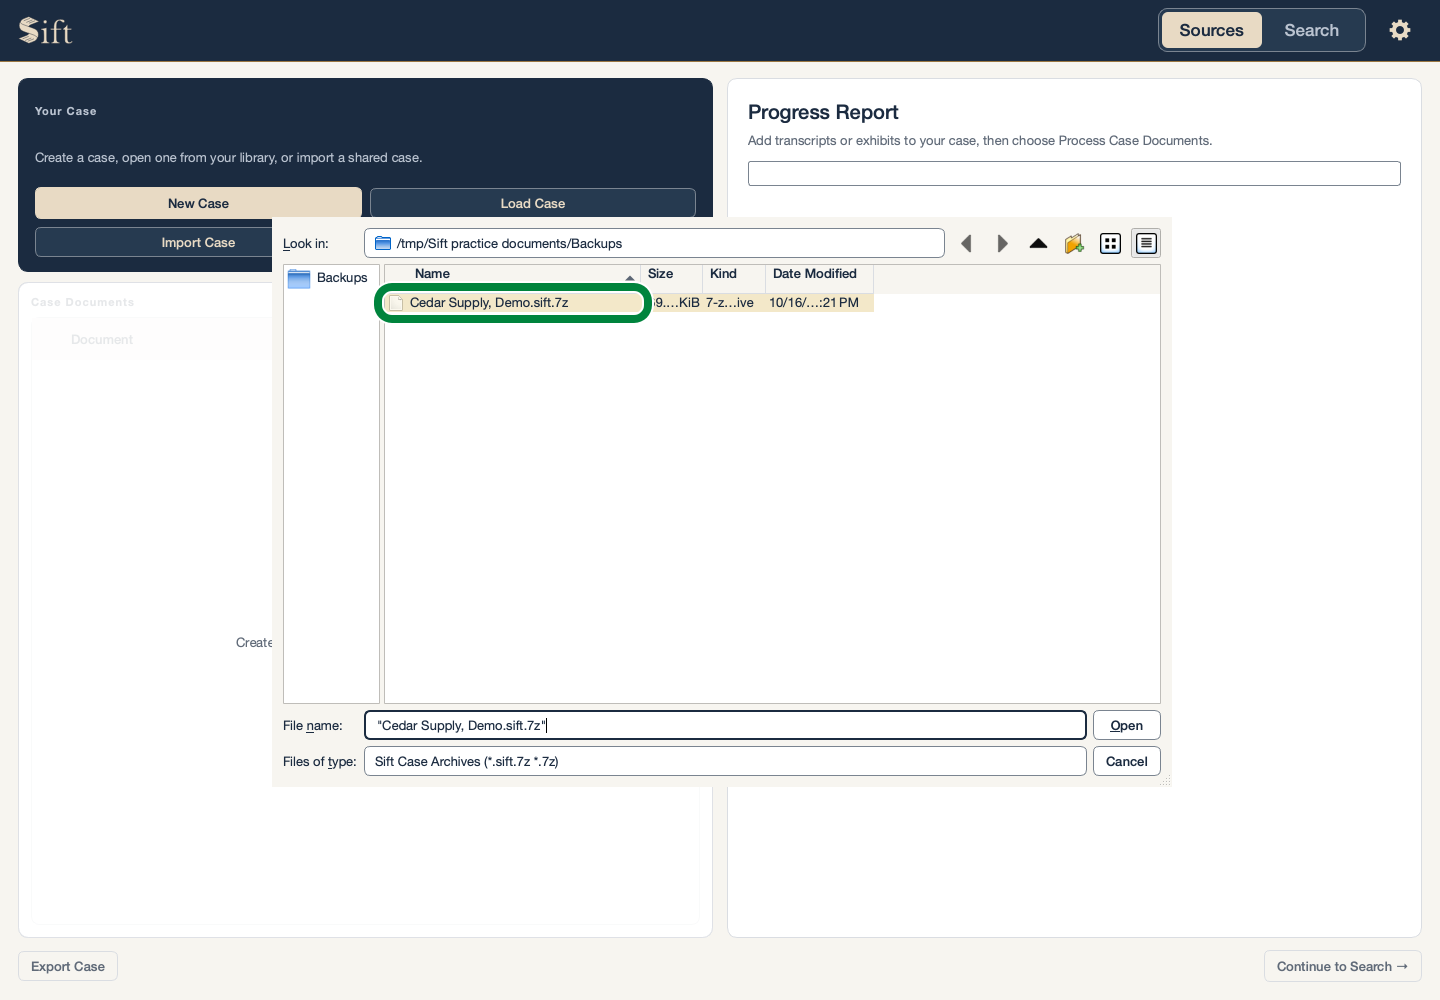Cancel the file dialog

tap(1127, 761)
